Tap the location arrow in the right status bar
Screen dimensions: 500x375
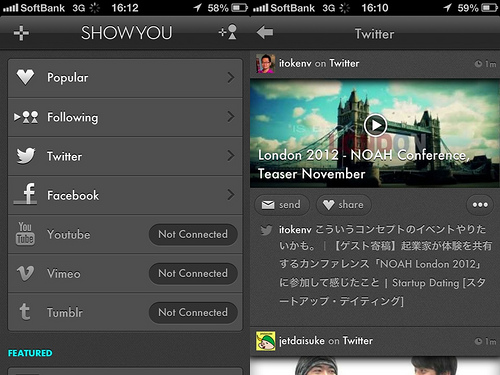[447, 7]
